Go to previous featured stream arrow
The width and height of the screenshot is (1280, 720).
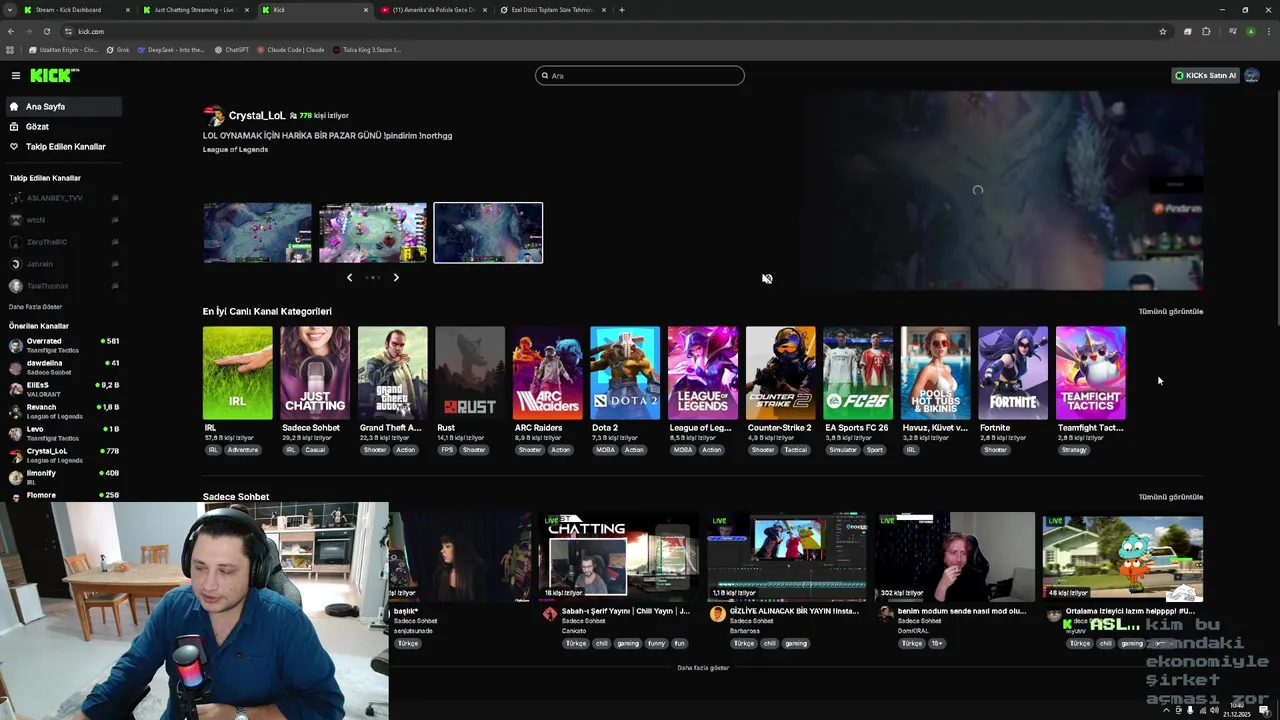coord(349,277)
